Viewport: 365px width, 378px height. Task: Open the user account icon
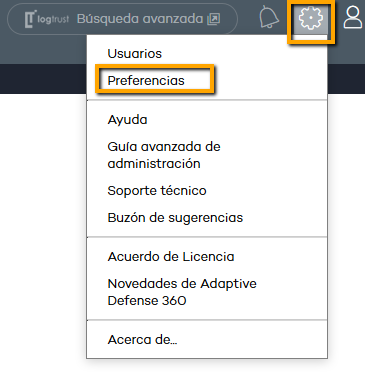353,18
